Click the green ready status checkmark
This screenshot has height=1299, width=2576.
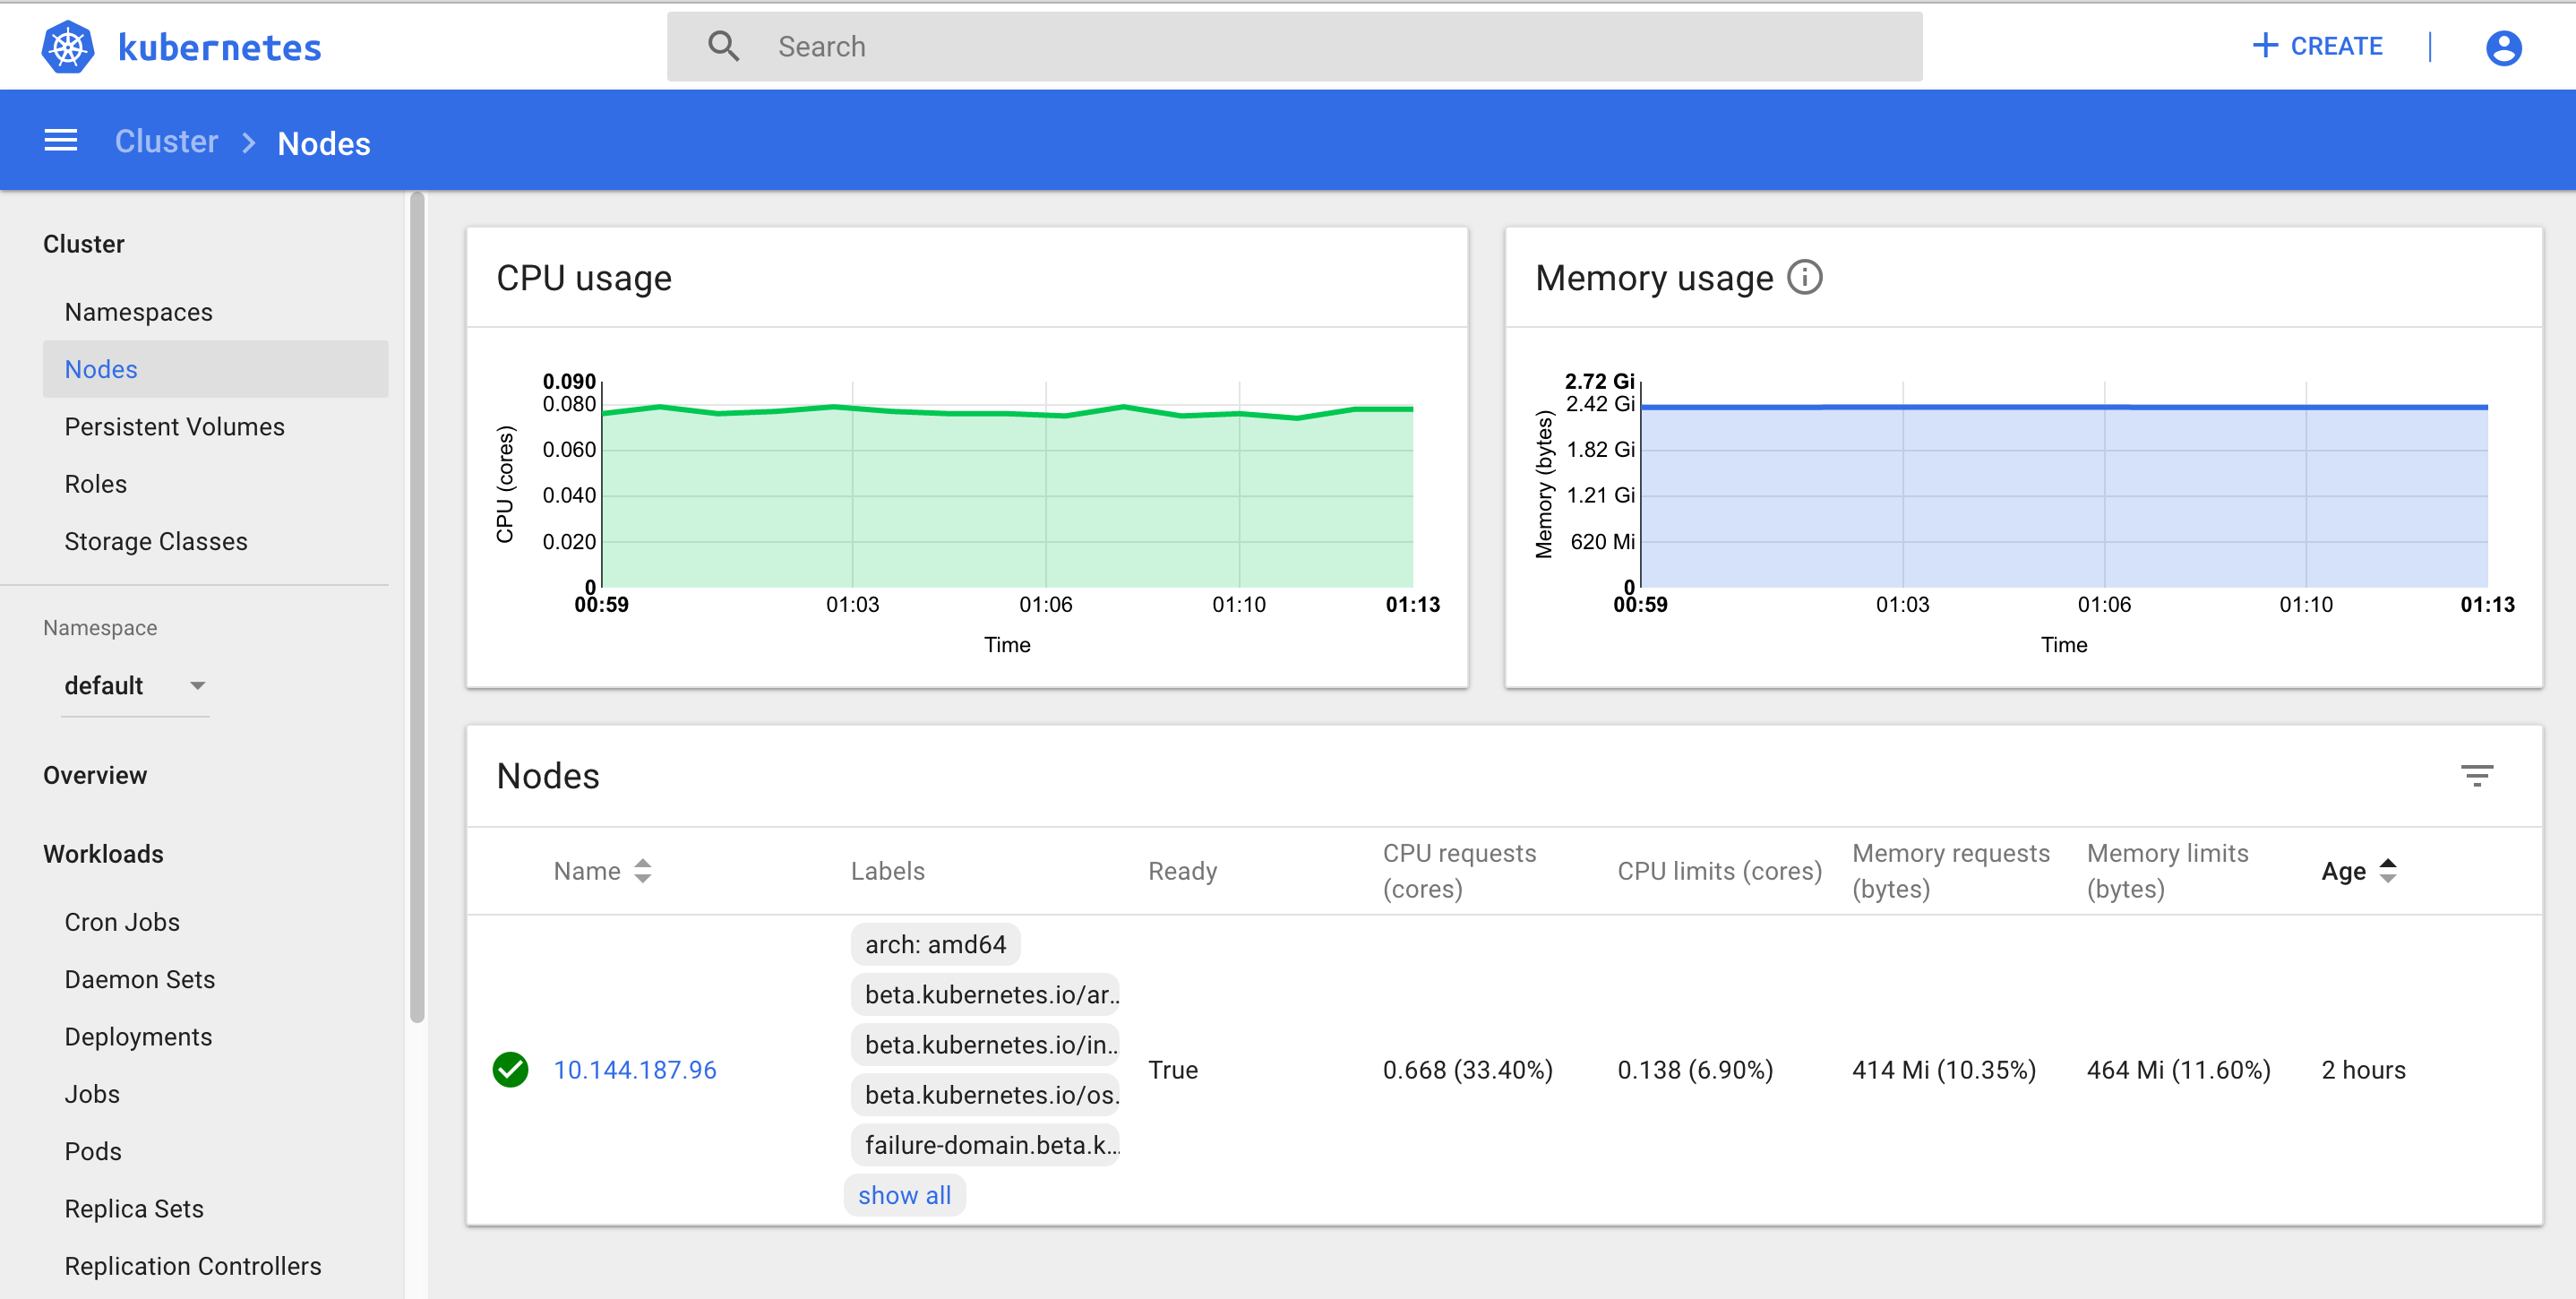point(510,1069)
